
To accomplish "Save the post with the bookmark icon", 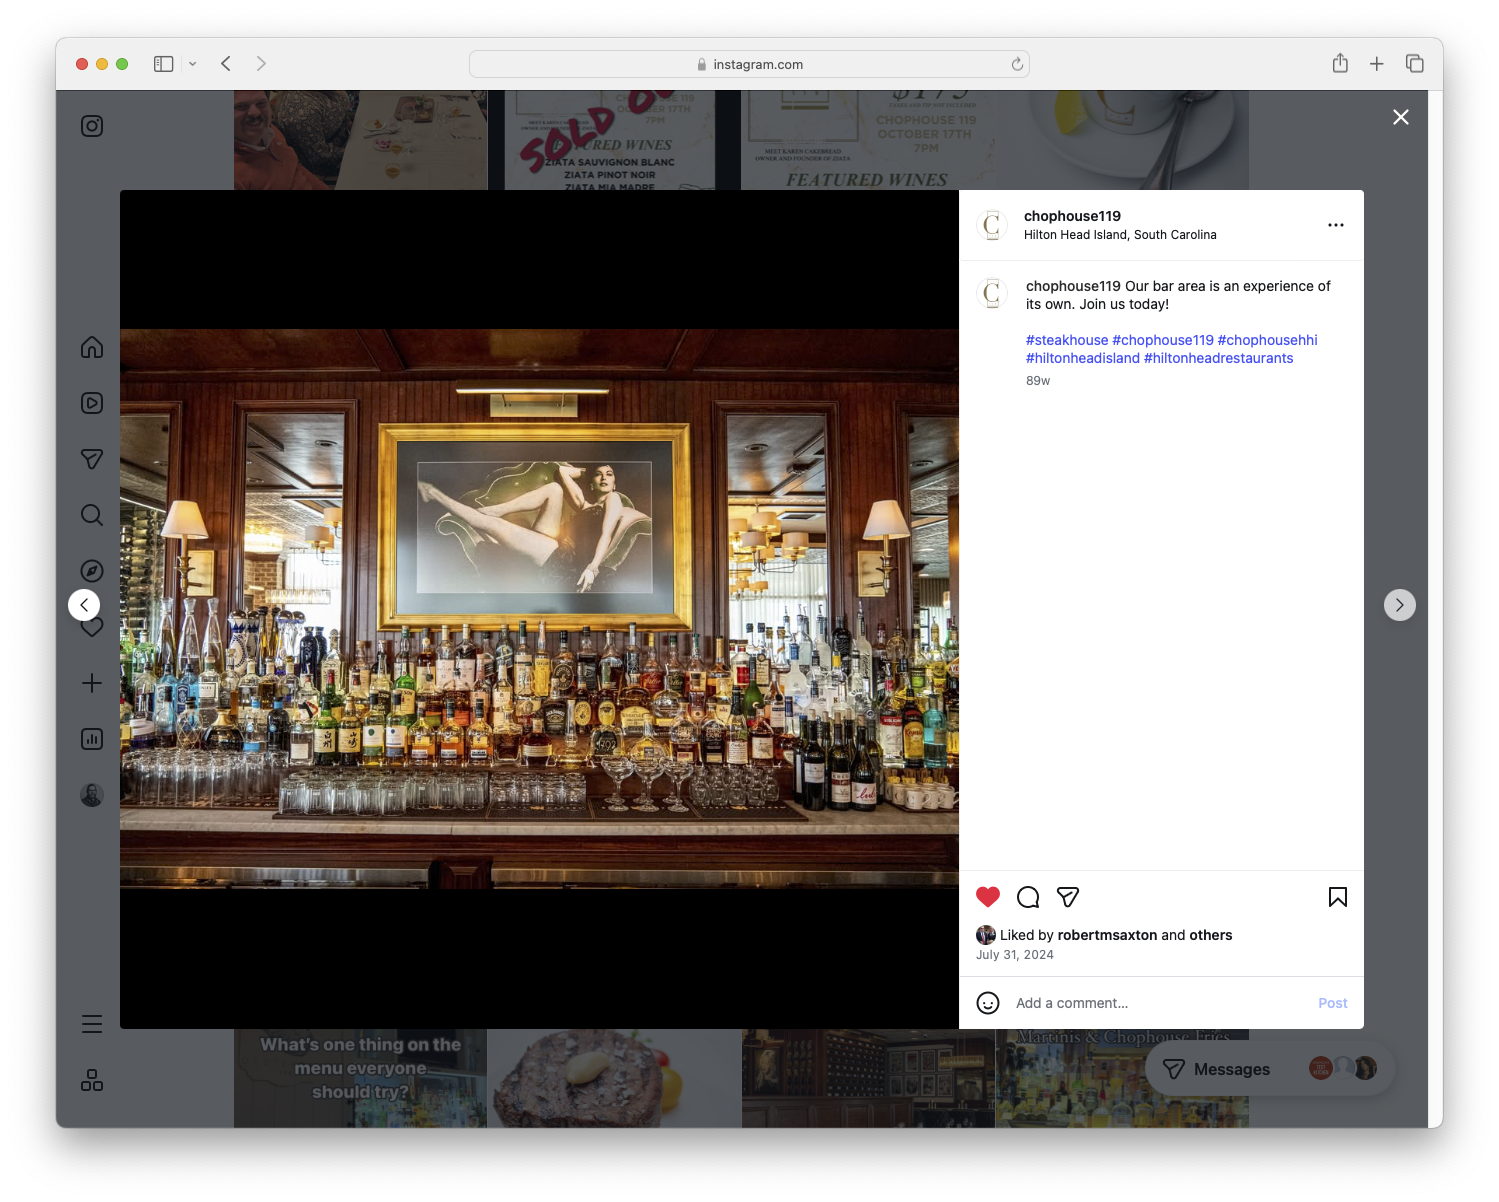I will (1337, 897).
